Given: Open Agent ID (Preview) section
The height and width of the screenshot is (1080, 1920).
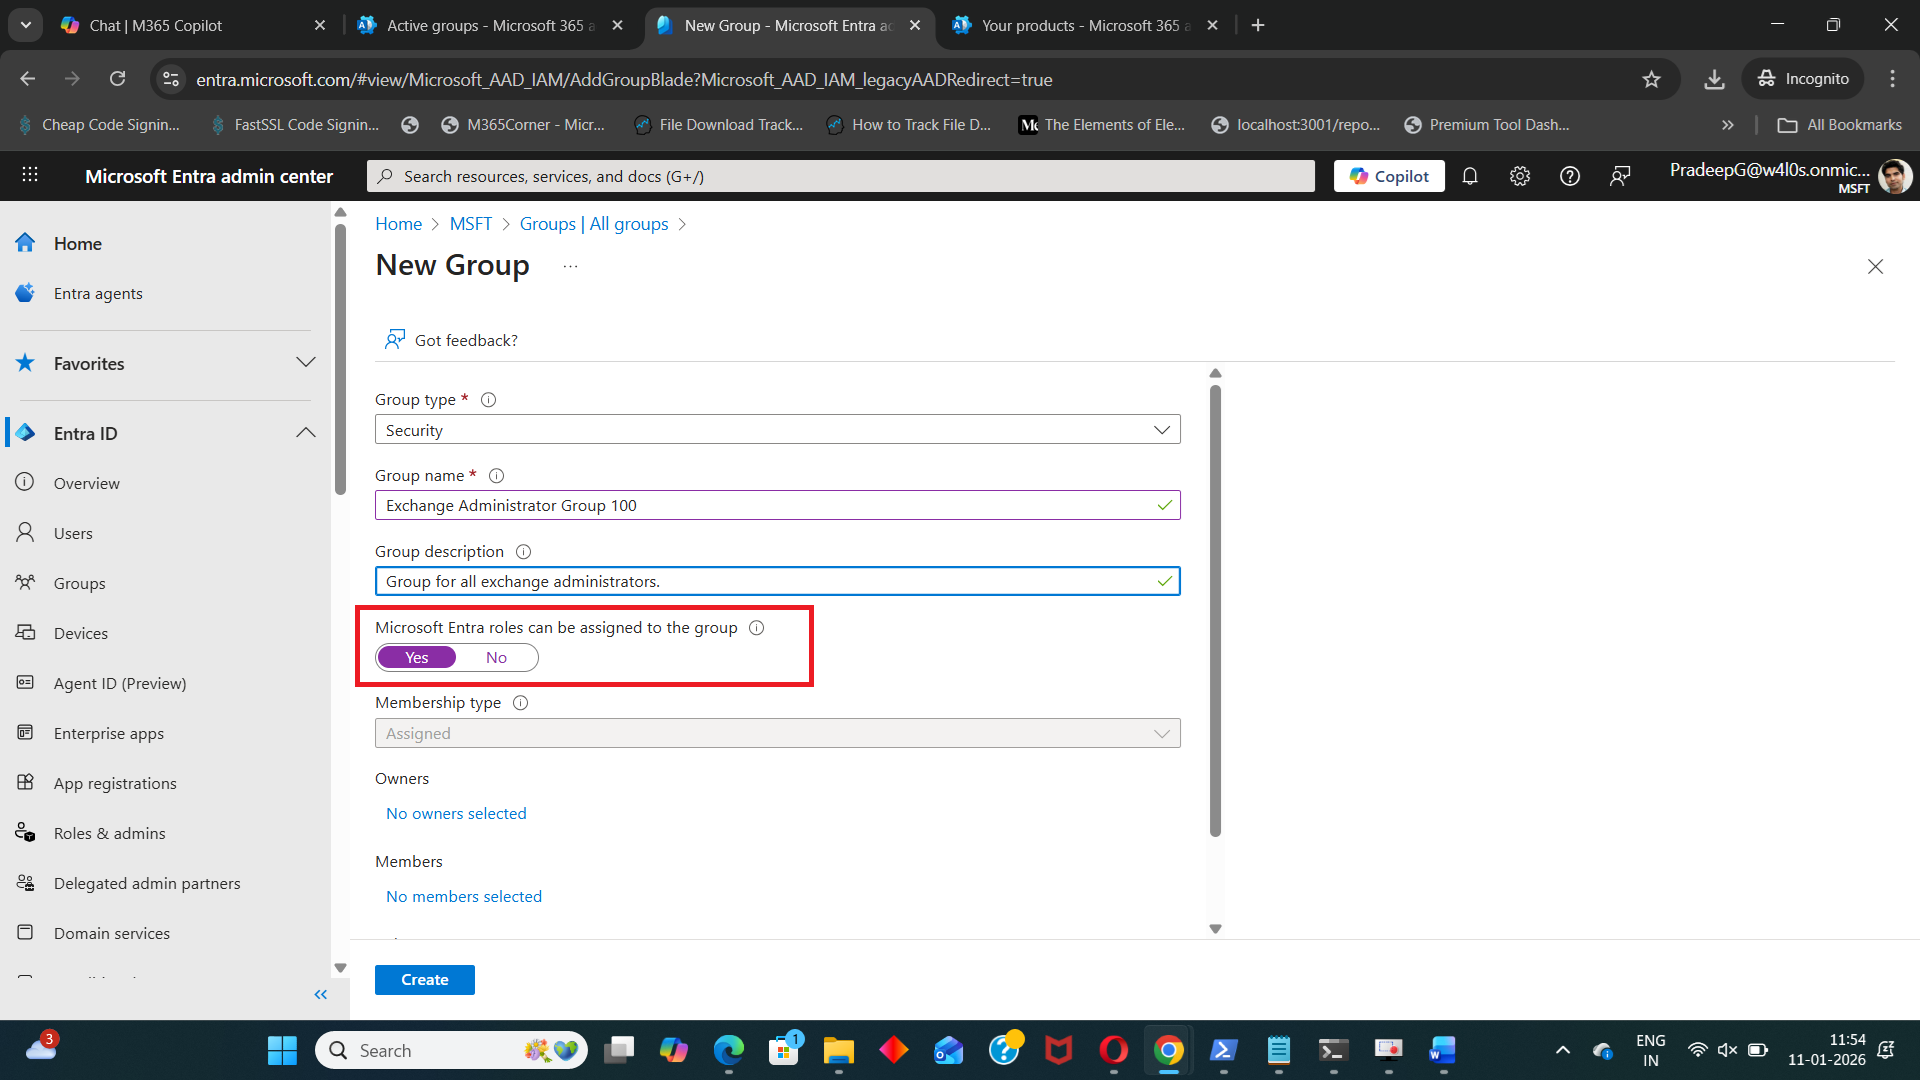Looking at the screenshot, I should pos(120,683).
